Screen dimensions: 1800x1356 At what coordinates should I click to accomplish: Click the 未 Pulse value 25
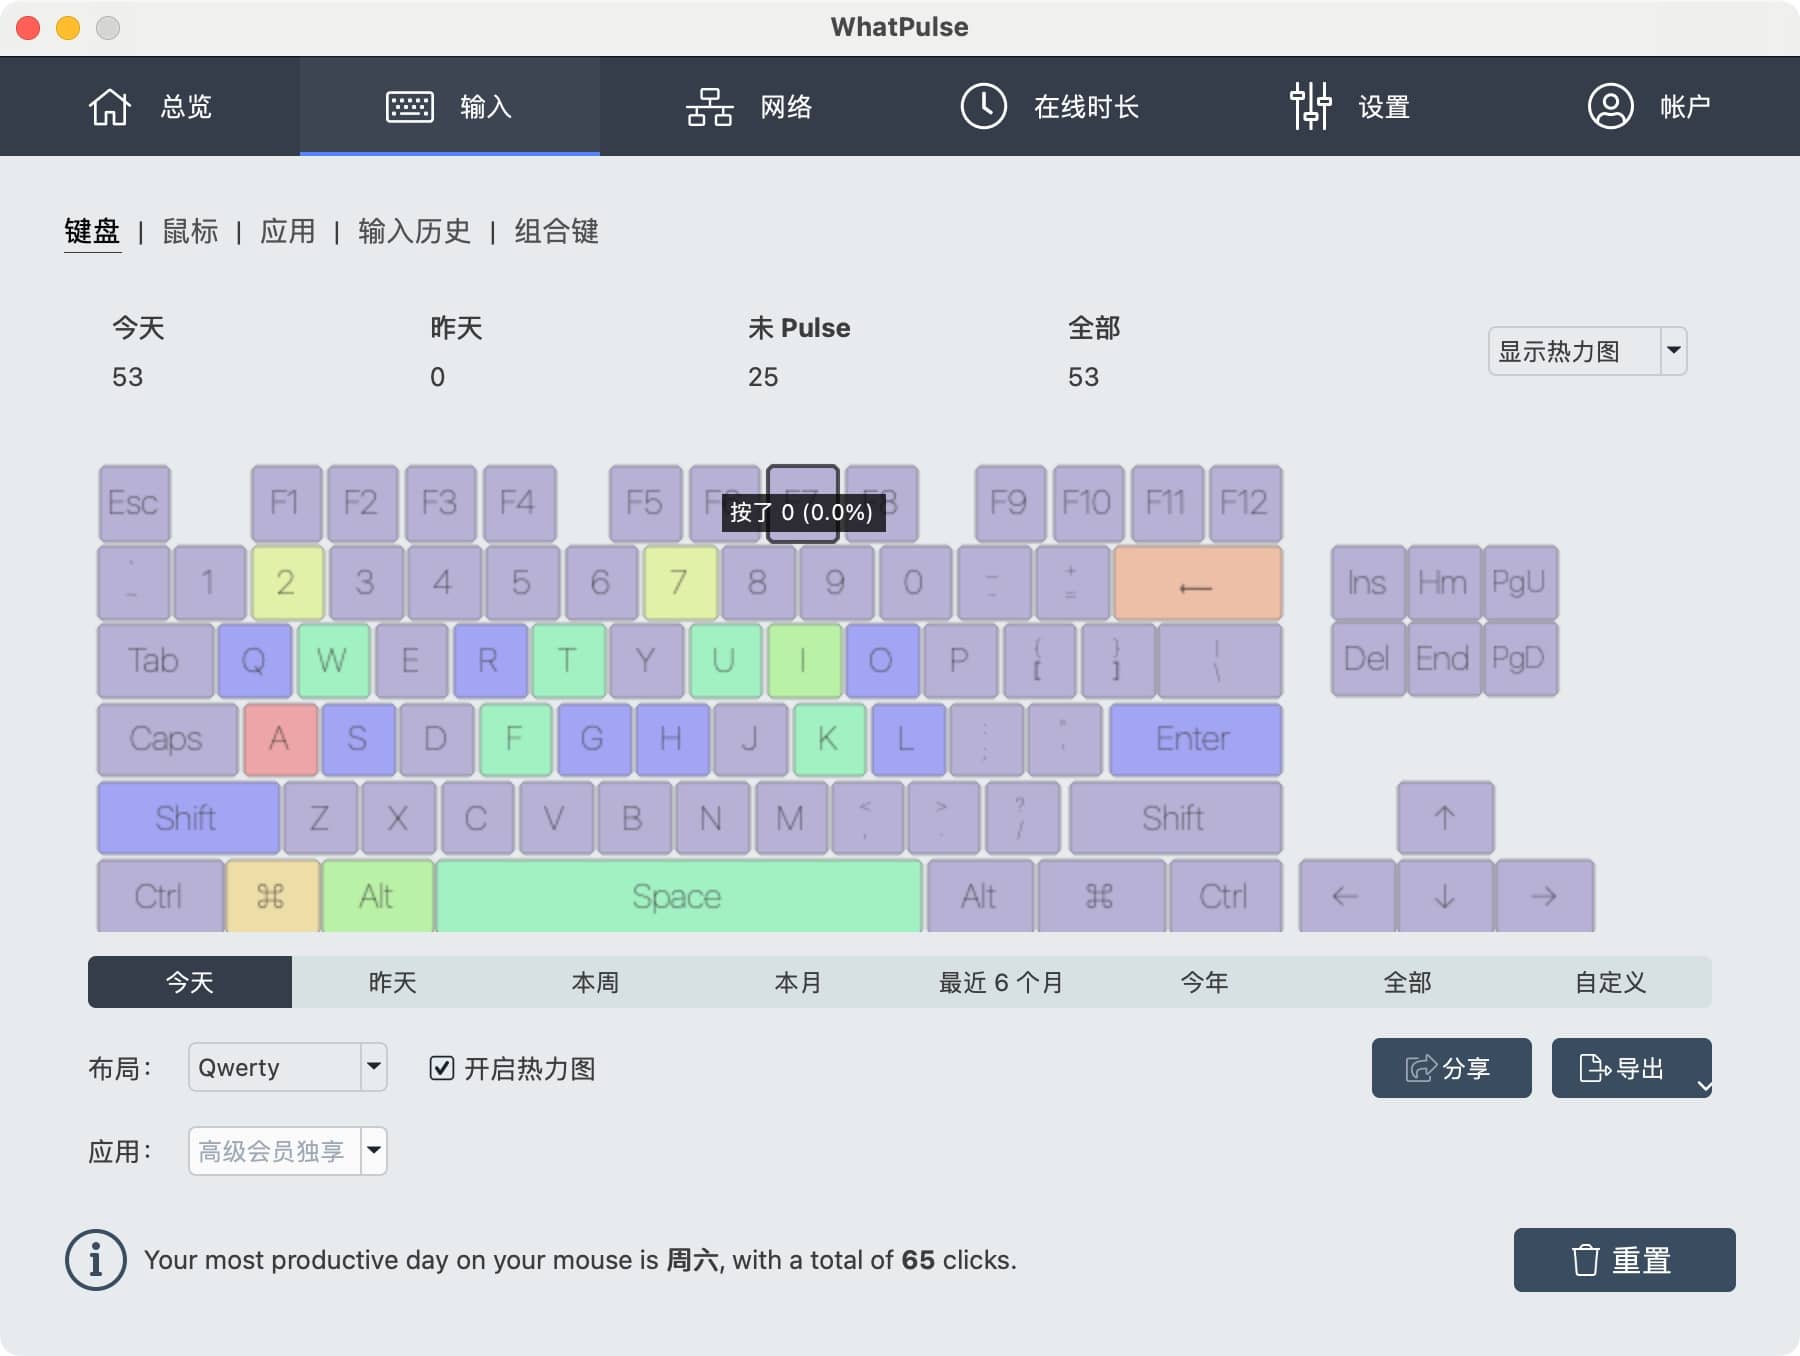763,377
